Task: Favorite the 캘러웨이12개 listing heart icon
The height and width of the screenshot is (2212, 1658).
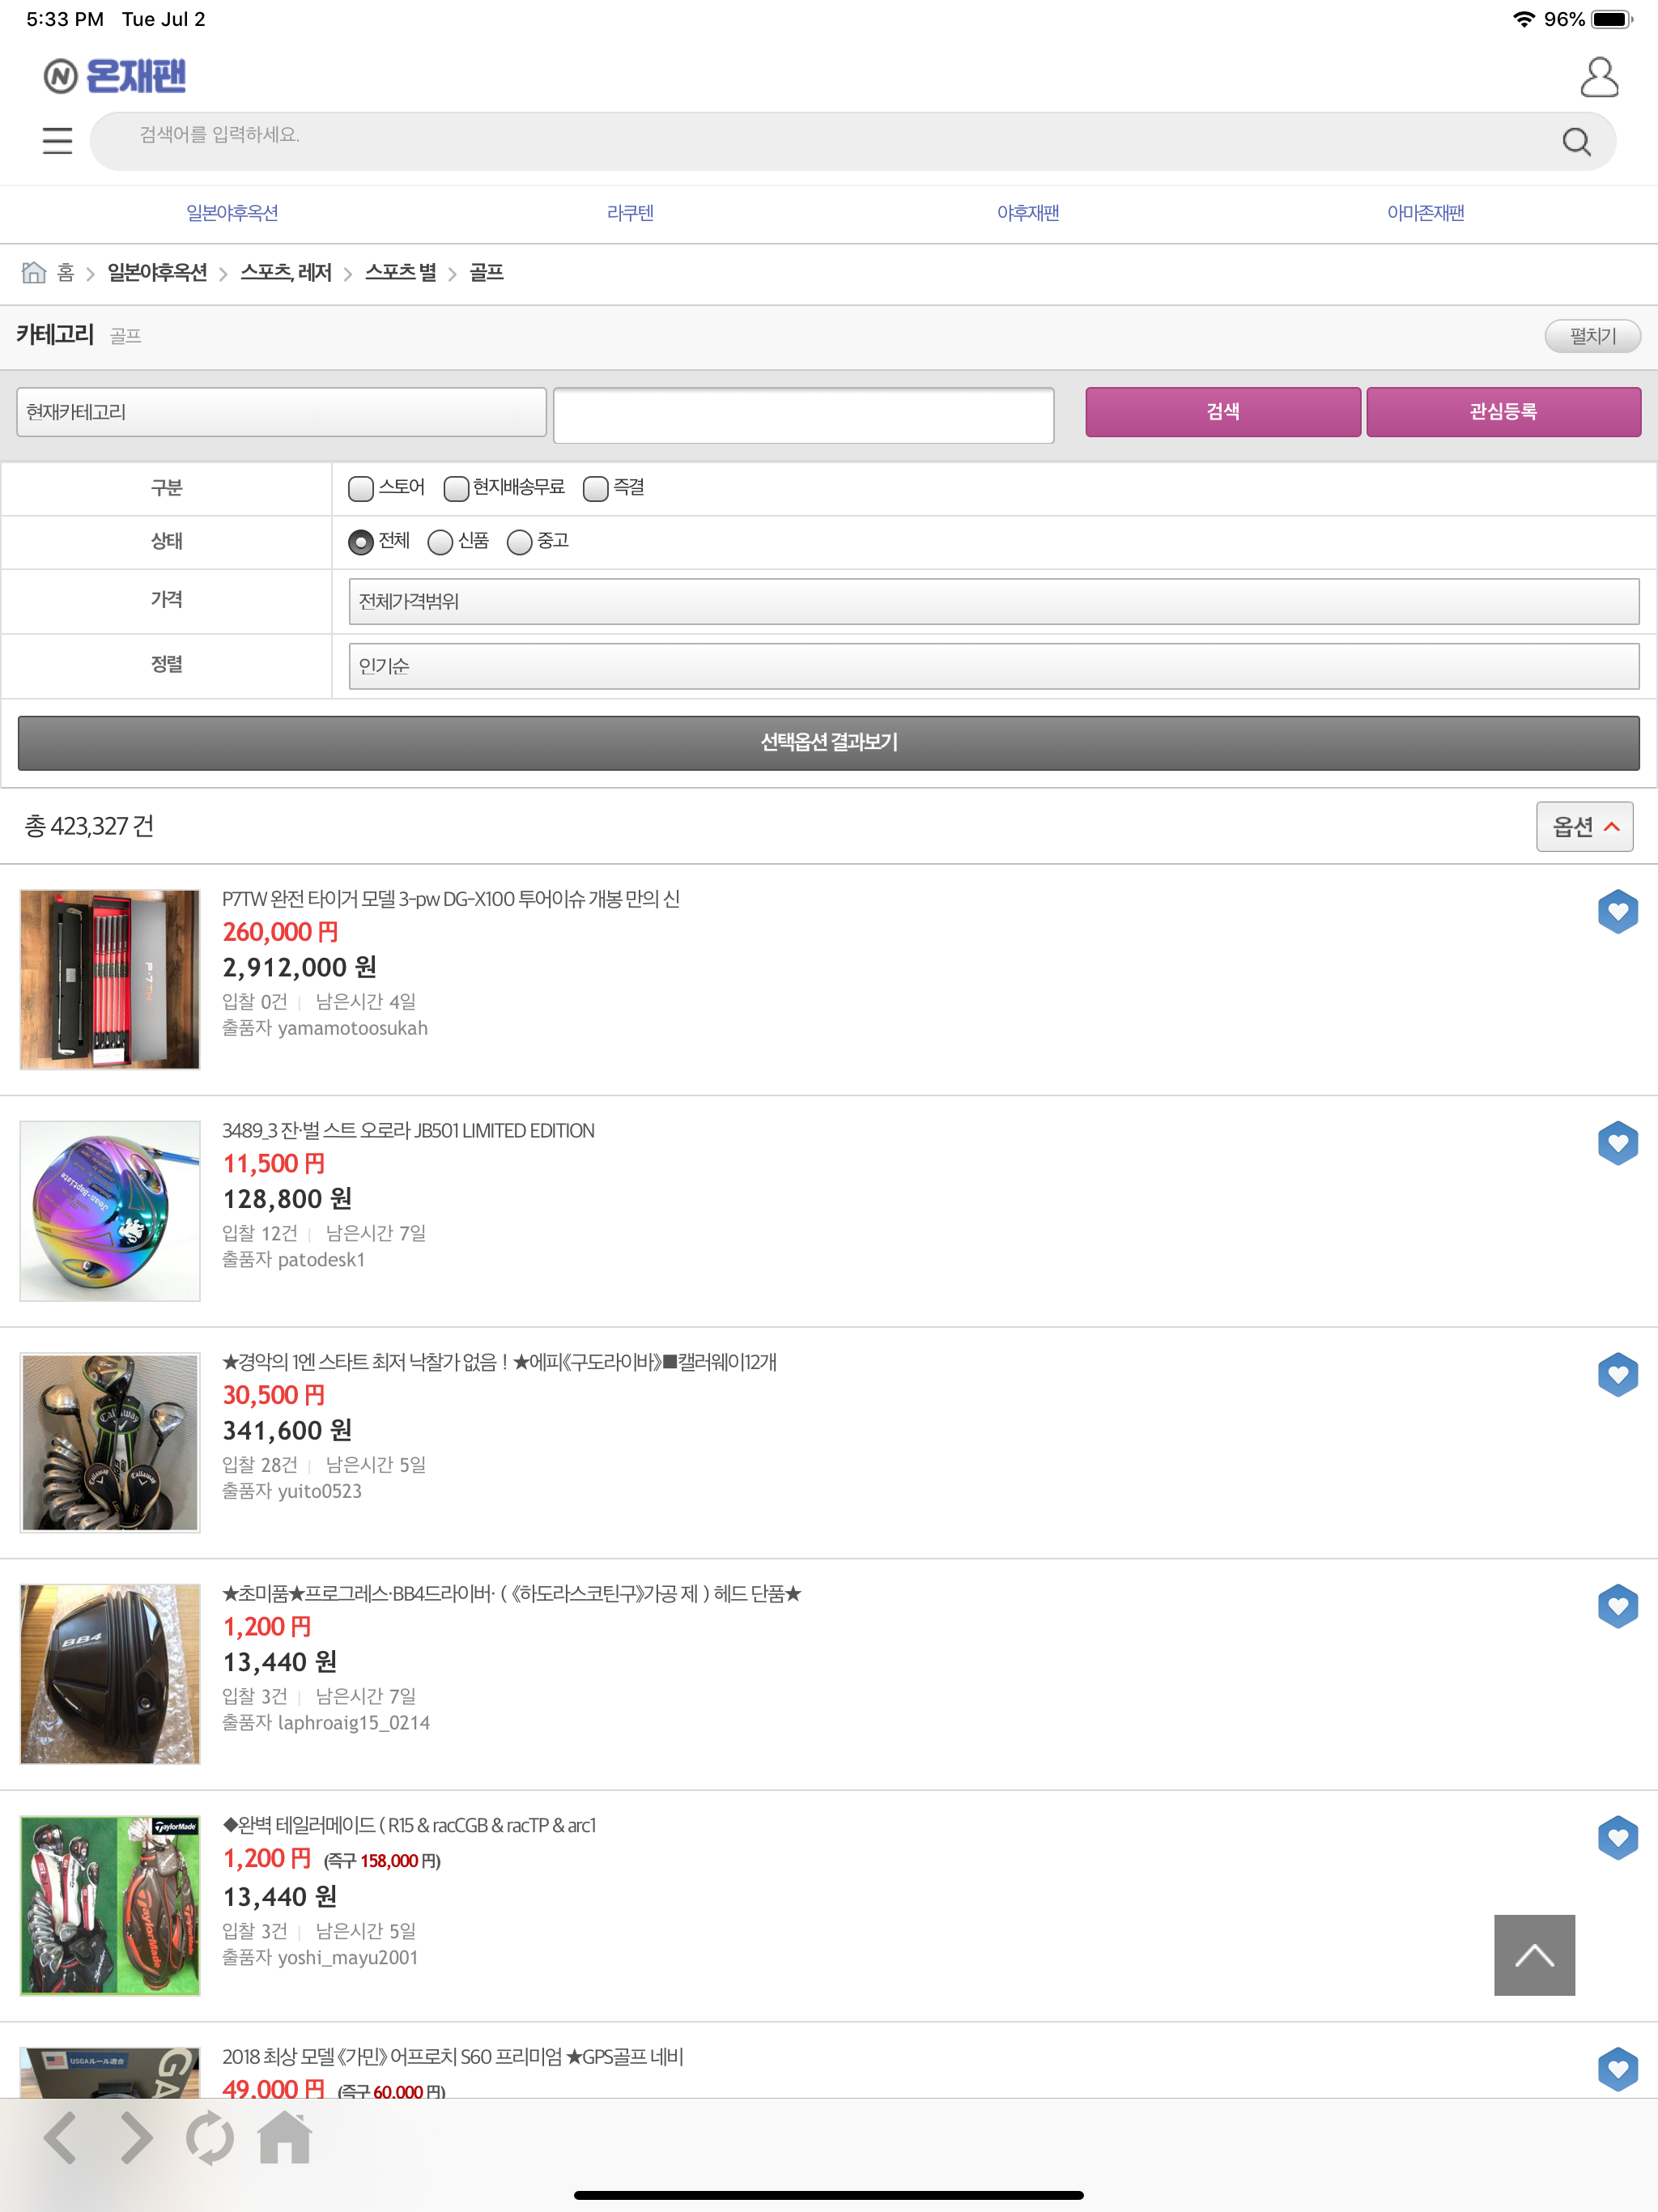Action: [x=1617, y=1375]
